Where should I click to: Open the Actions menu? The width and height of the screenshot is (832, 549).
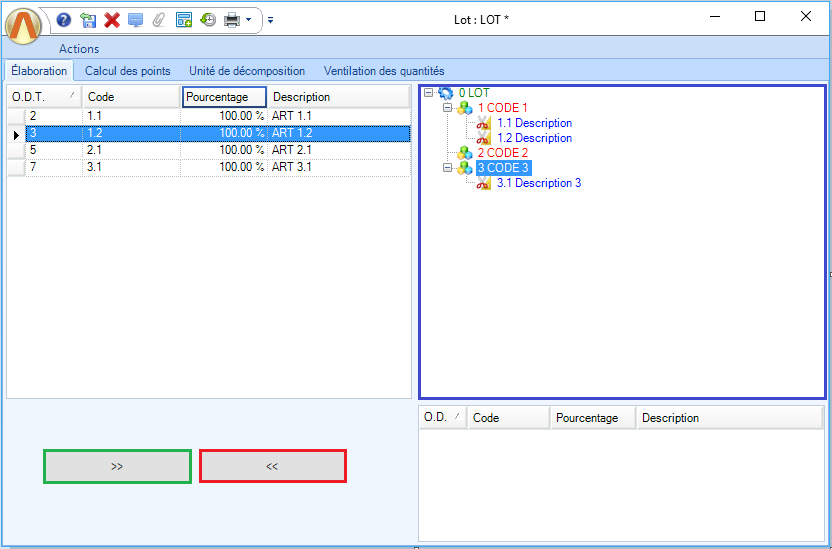[79, 49]
